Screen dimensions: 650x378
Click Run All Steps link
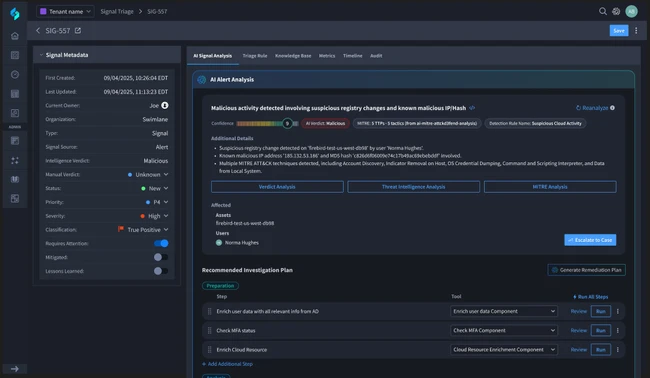[591, 297]
